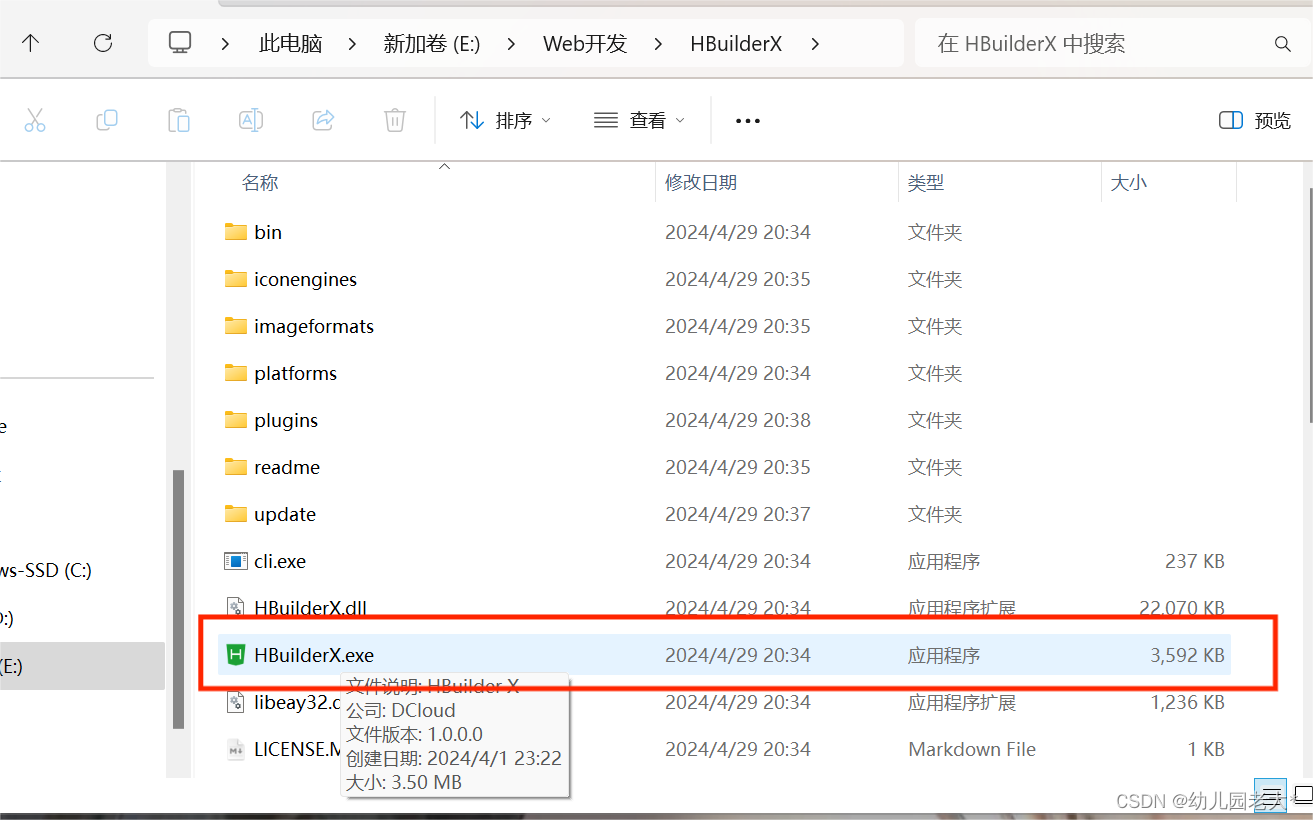This screenshot has width=1313, height=820.
Task: Expand chevron after computer icon in address bar
Action: [225, 44]
